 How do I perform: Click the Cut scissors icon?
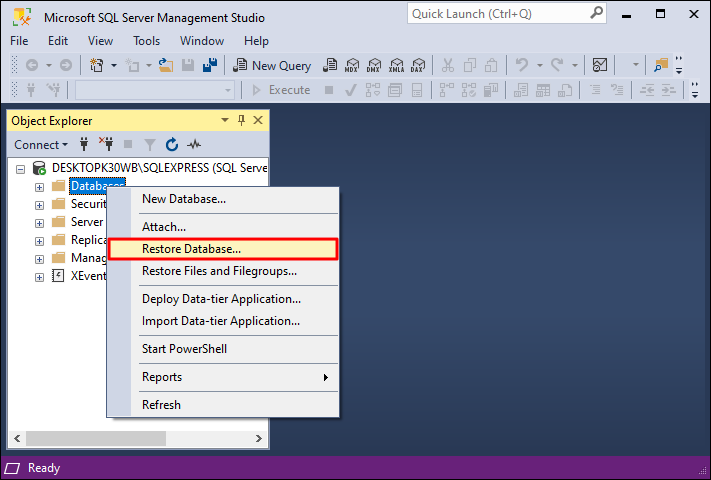[448, 66]
